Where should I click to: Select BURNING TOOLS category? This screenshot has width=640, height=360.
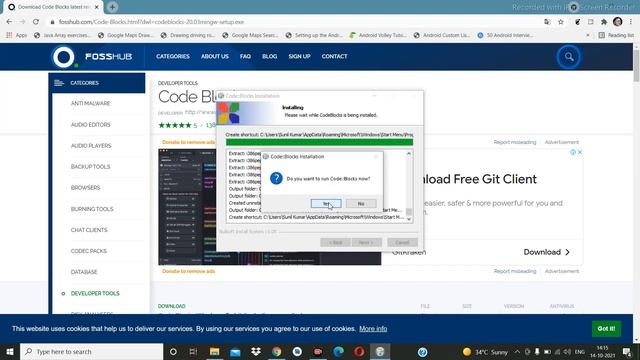[x=92, y=209]
